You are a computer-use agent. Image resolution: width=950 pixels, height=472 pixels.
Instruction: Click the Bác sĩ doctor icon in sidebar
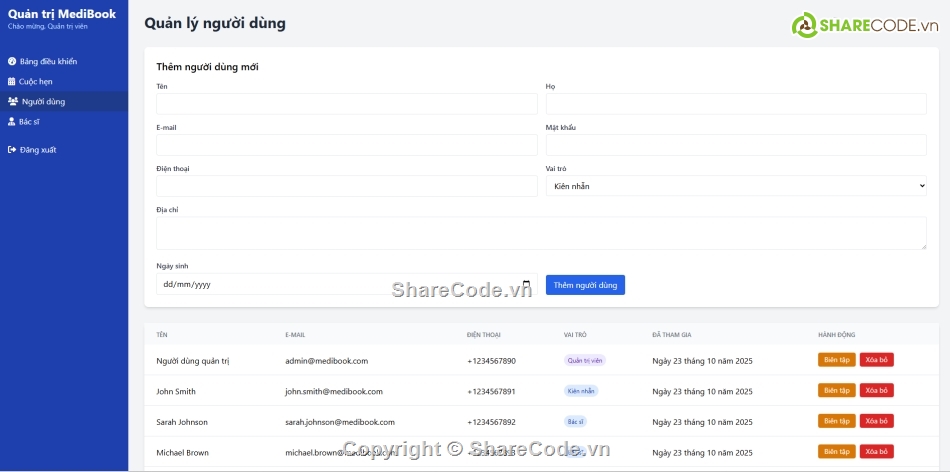[x=12, y=122]
